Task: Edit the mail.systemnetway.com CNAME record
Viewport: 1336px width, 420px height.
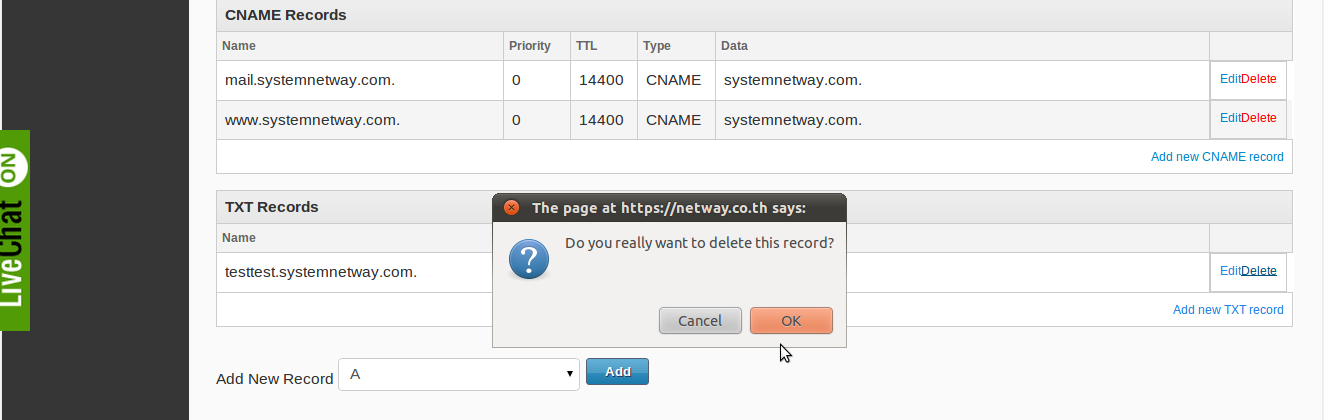Action: pyautogui.click(x=1230, y=79)
